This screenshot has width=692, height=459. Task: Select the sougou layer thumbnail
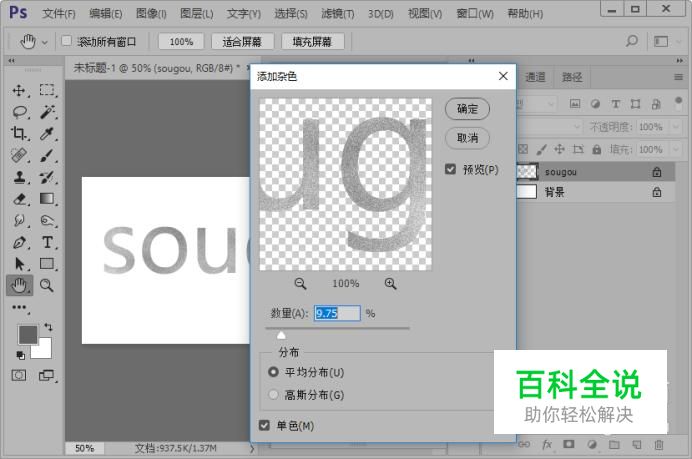[527, 172]
